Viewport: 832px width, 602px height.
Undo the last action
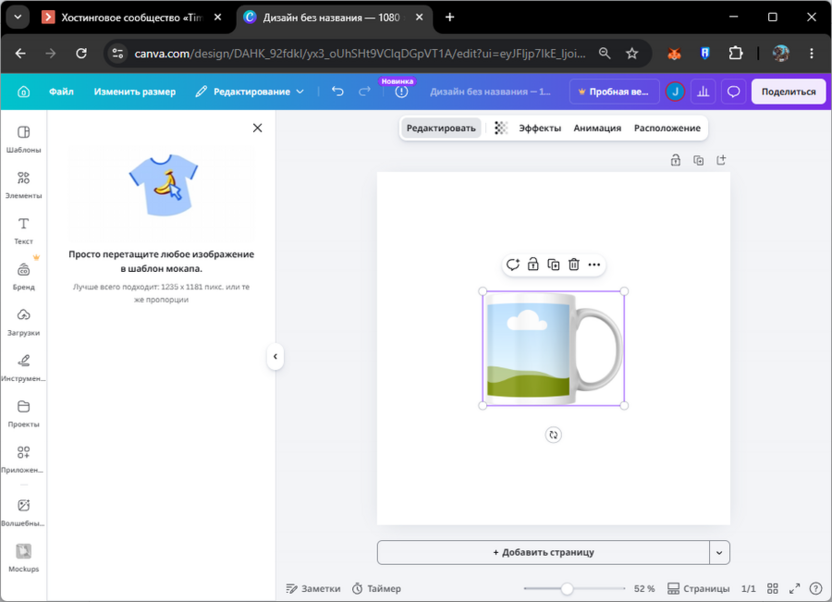[x=337, y=92]
